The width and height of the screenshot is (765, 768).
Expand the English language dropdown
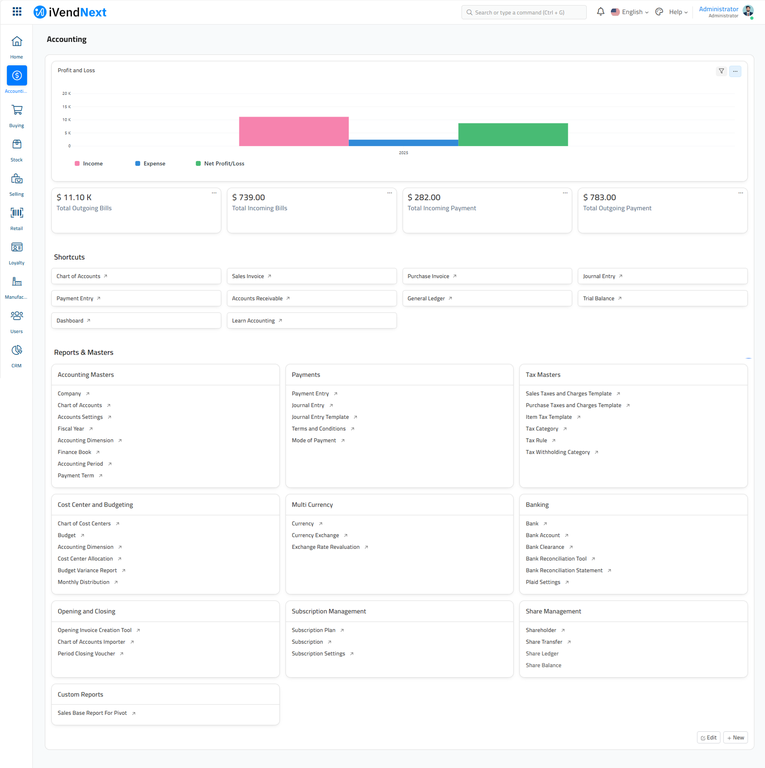click(630, 12)
